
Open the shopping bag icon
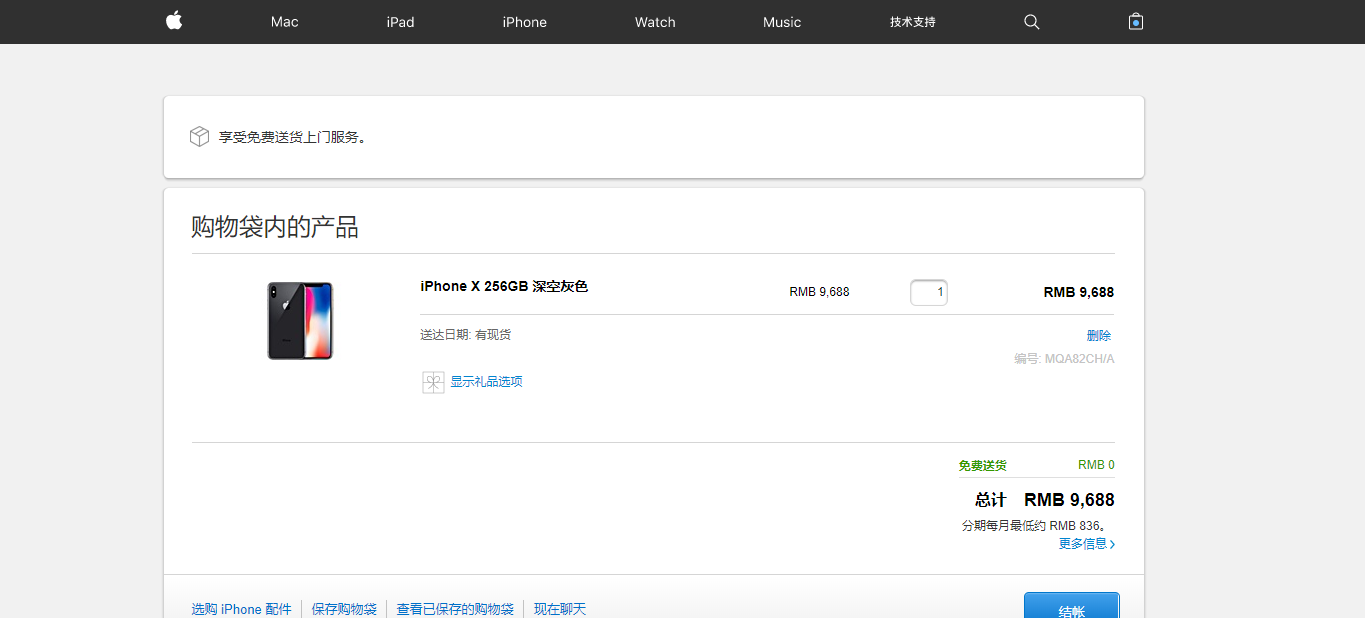click(1136, 21)
